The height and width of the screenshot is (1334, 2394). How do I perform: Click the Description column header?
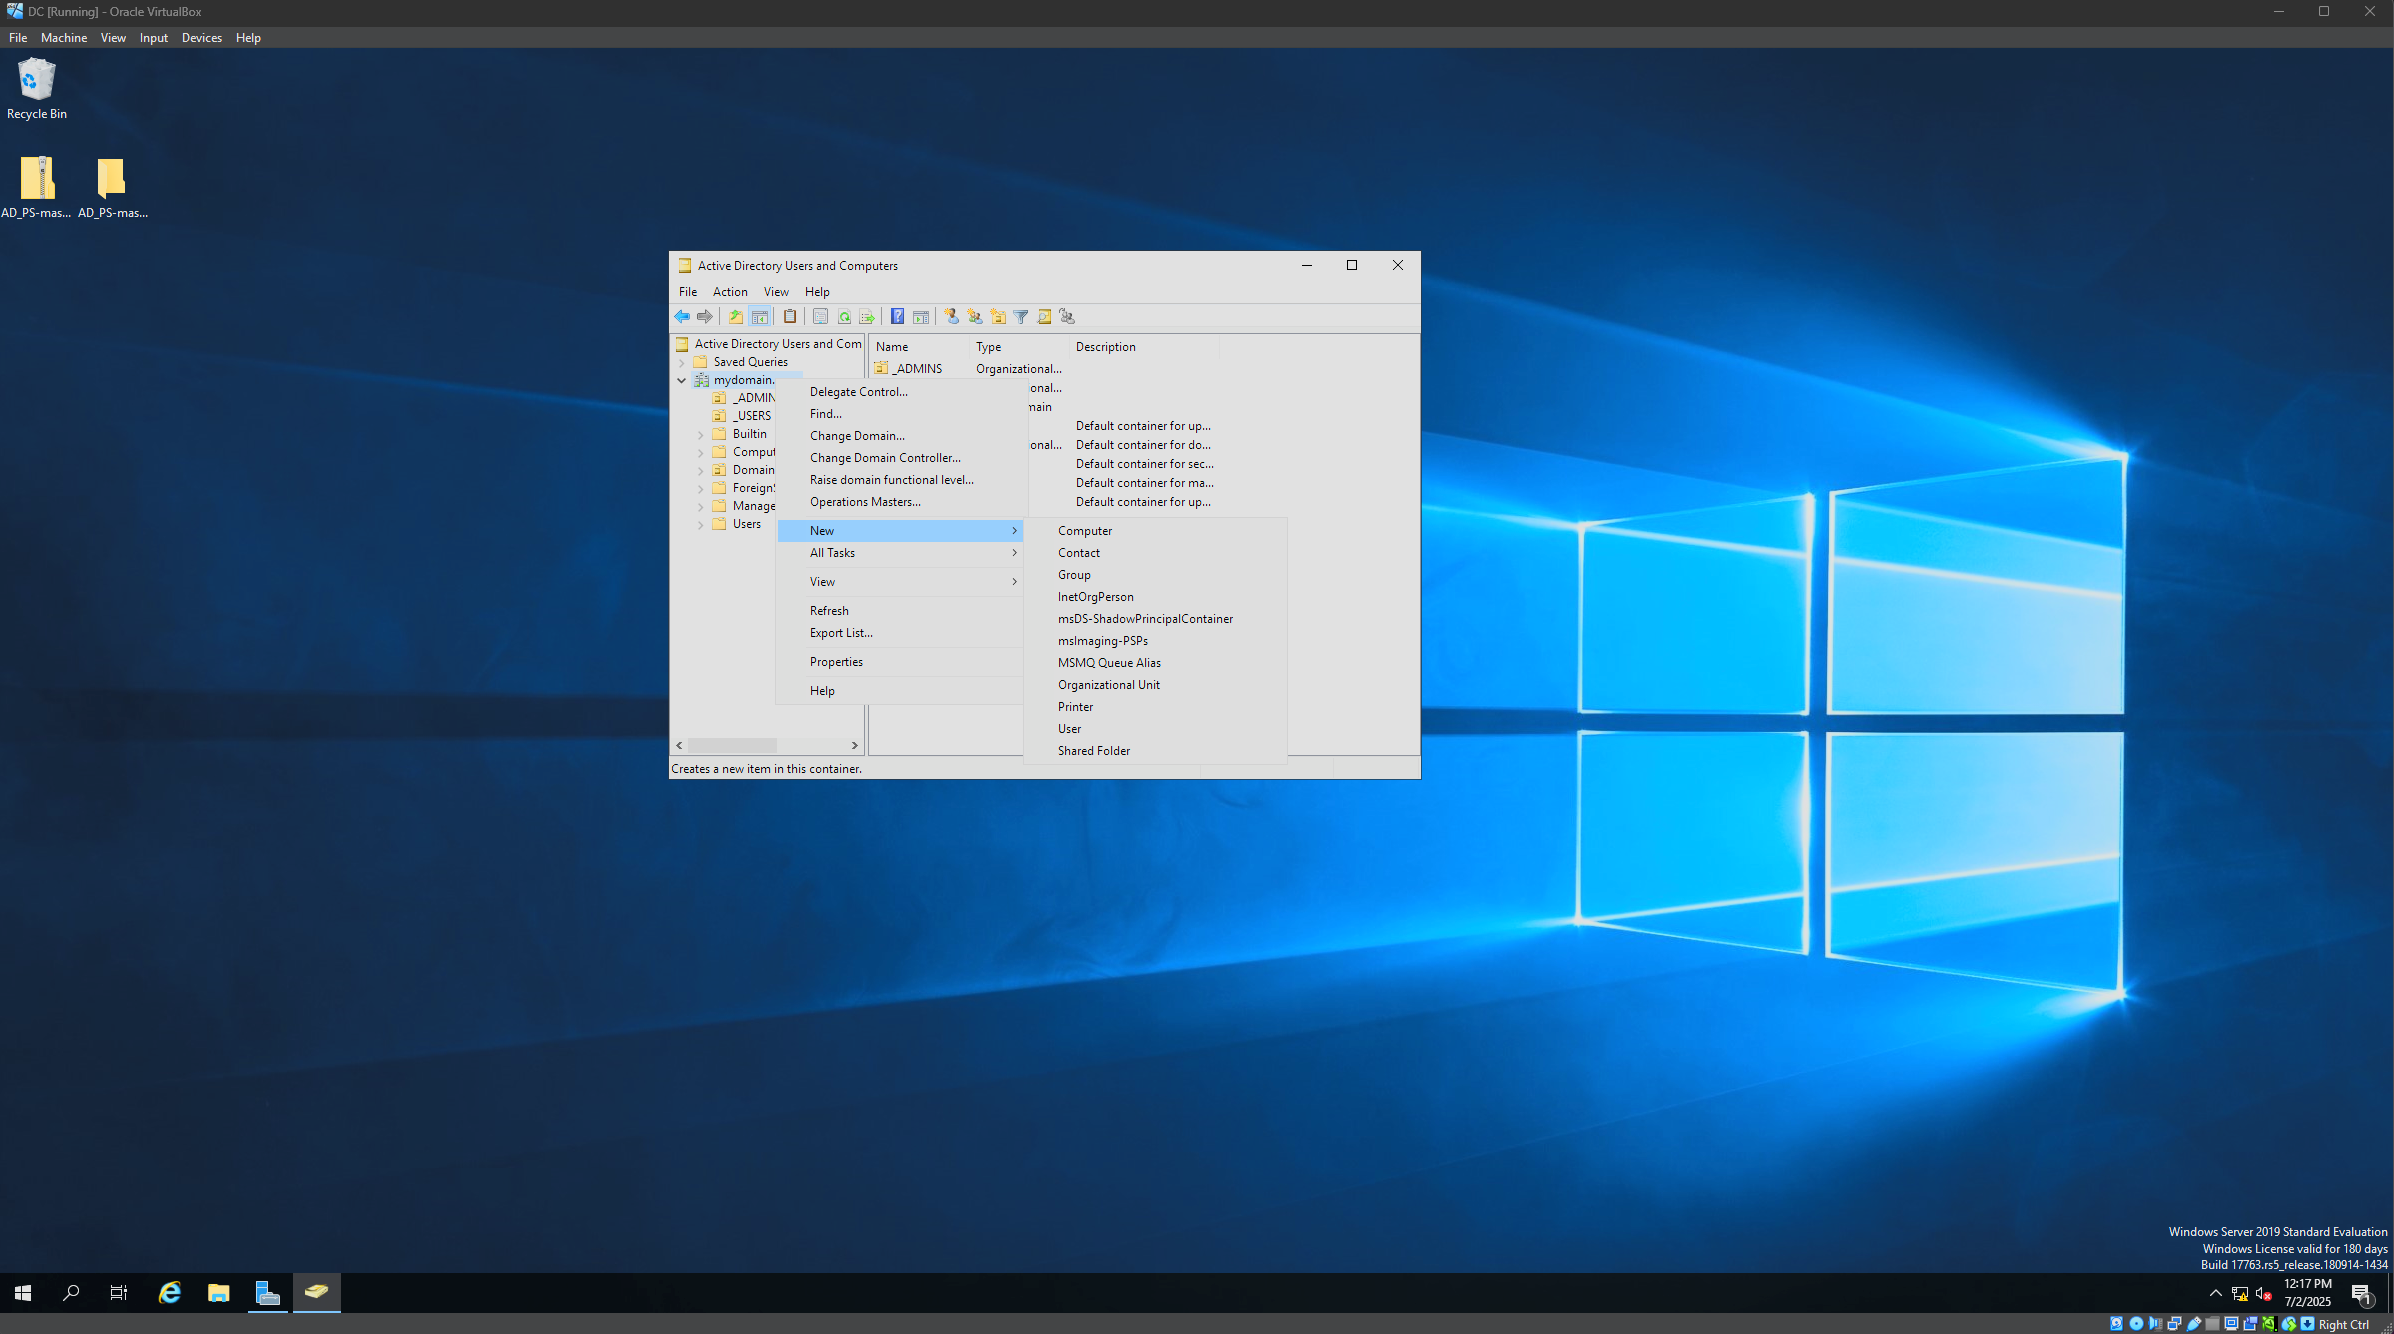click(x=1146, y=347)
